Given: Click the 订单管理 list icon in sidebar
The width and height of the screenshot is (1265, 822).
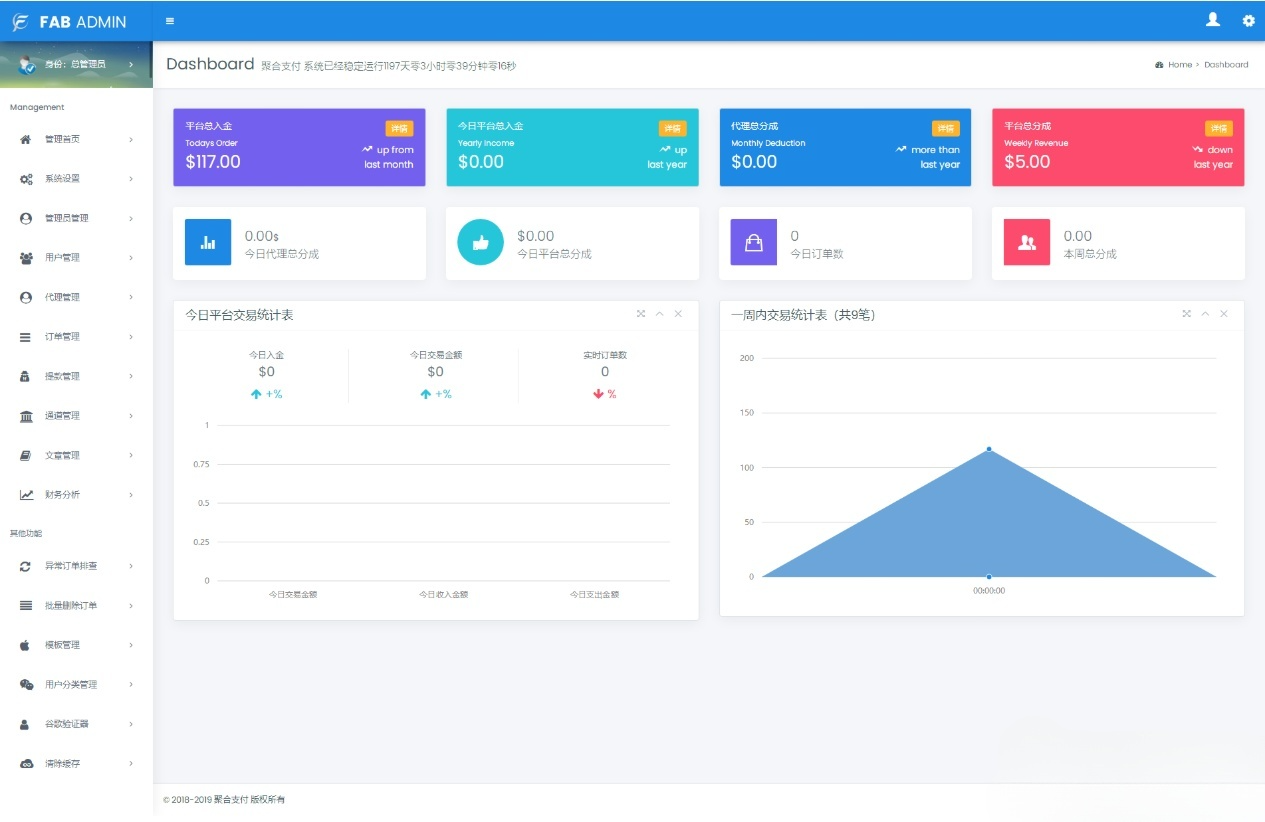Looking at the screenshot, I should pos(24,336).
